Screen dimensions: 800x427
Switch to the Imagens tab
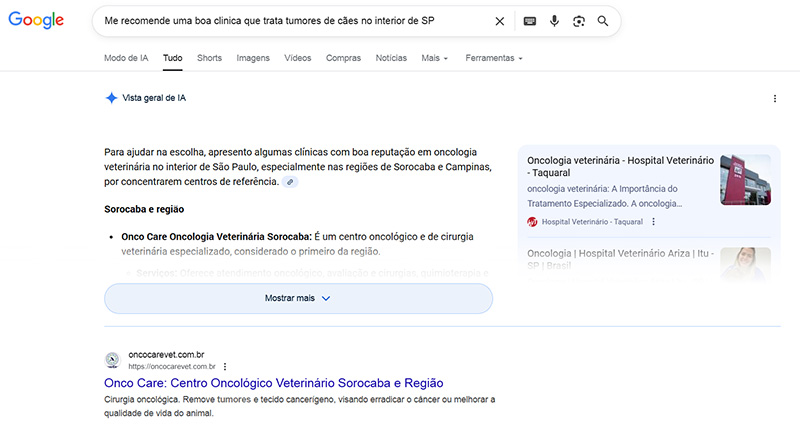click(253, 58)
